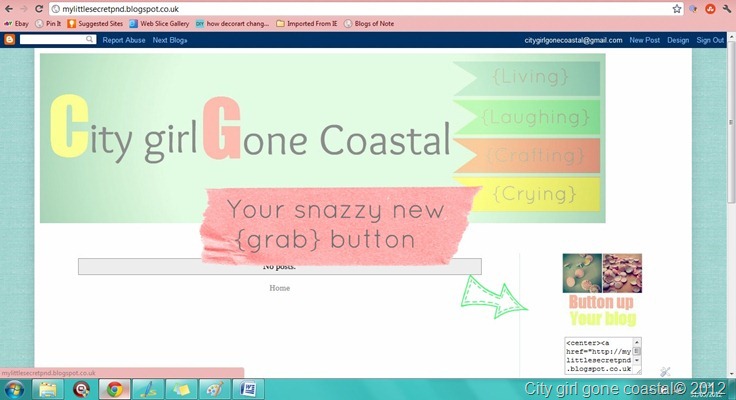Click code box scrollbar up arrow
The height and width of the screenshot is (400, 736).
point(637,342)
